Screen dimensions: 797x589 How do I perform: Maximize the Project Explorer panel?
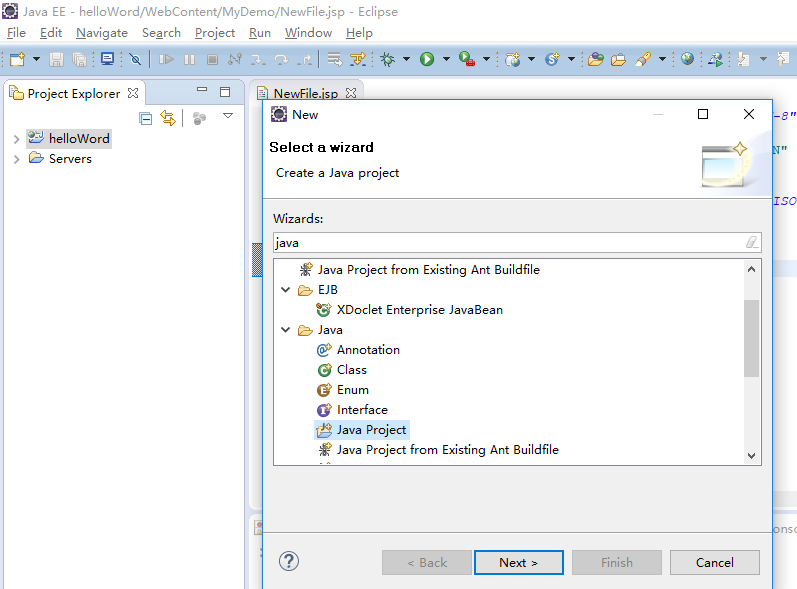tap(225, 91)
